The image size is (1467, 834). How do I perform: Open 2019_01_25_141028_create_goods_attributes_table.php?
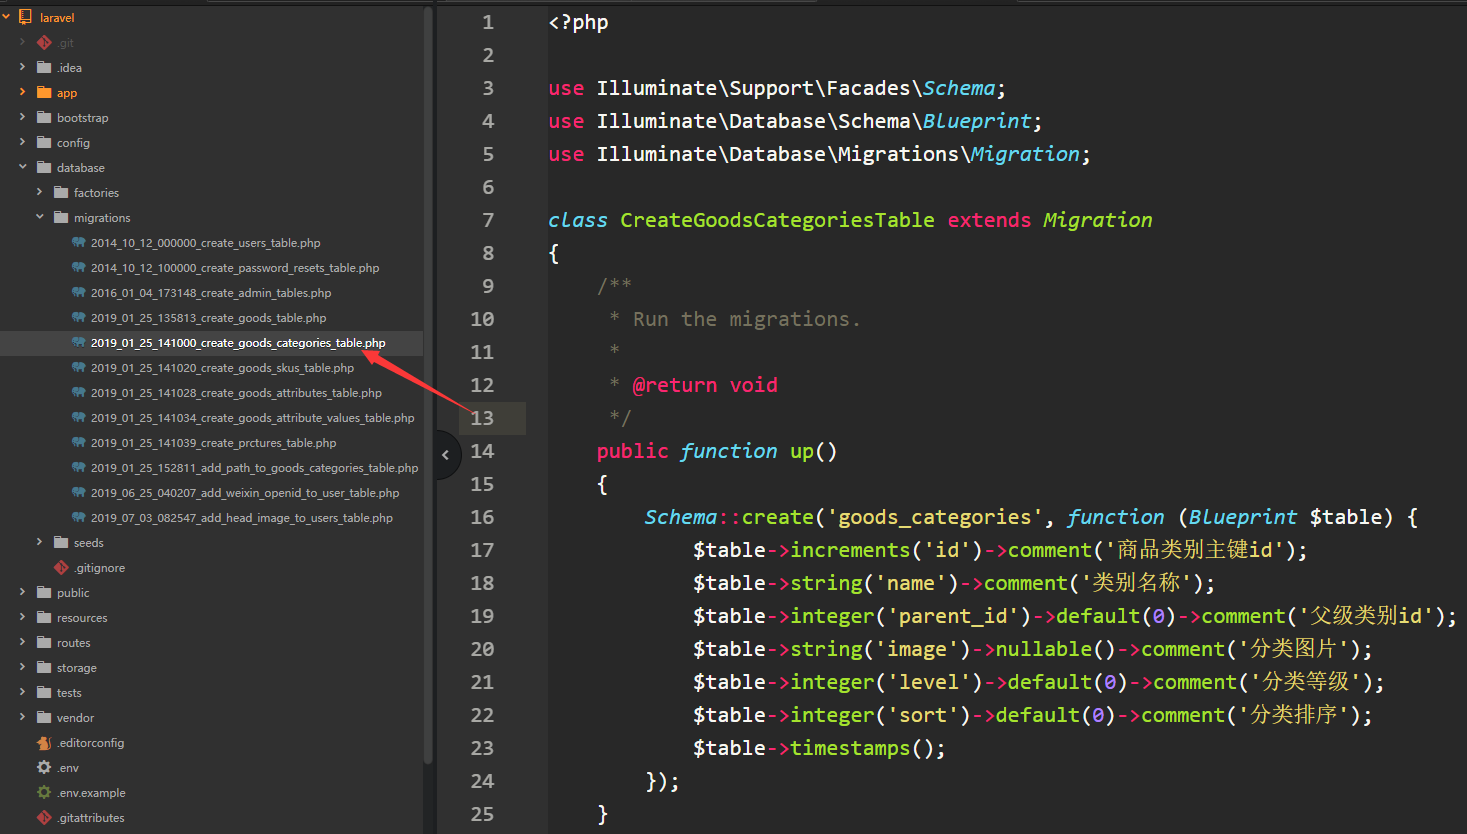pos(236,393)
